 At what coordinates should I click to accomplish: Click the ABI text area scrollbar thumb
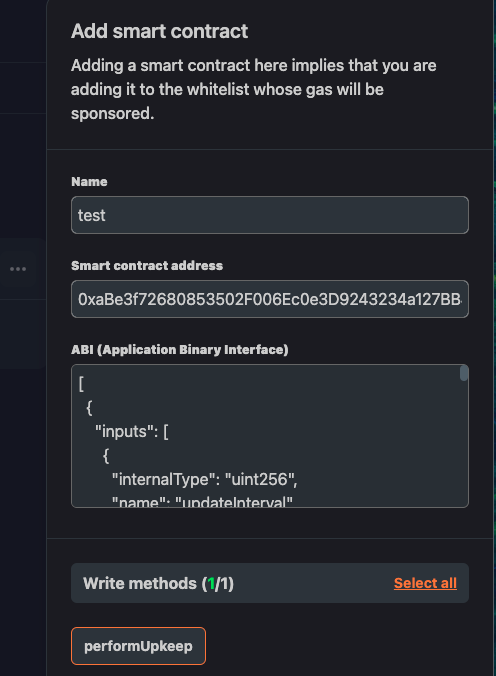[464, 373]
